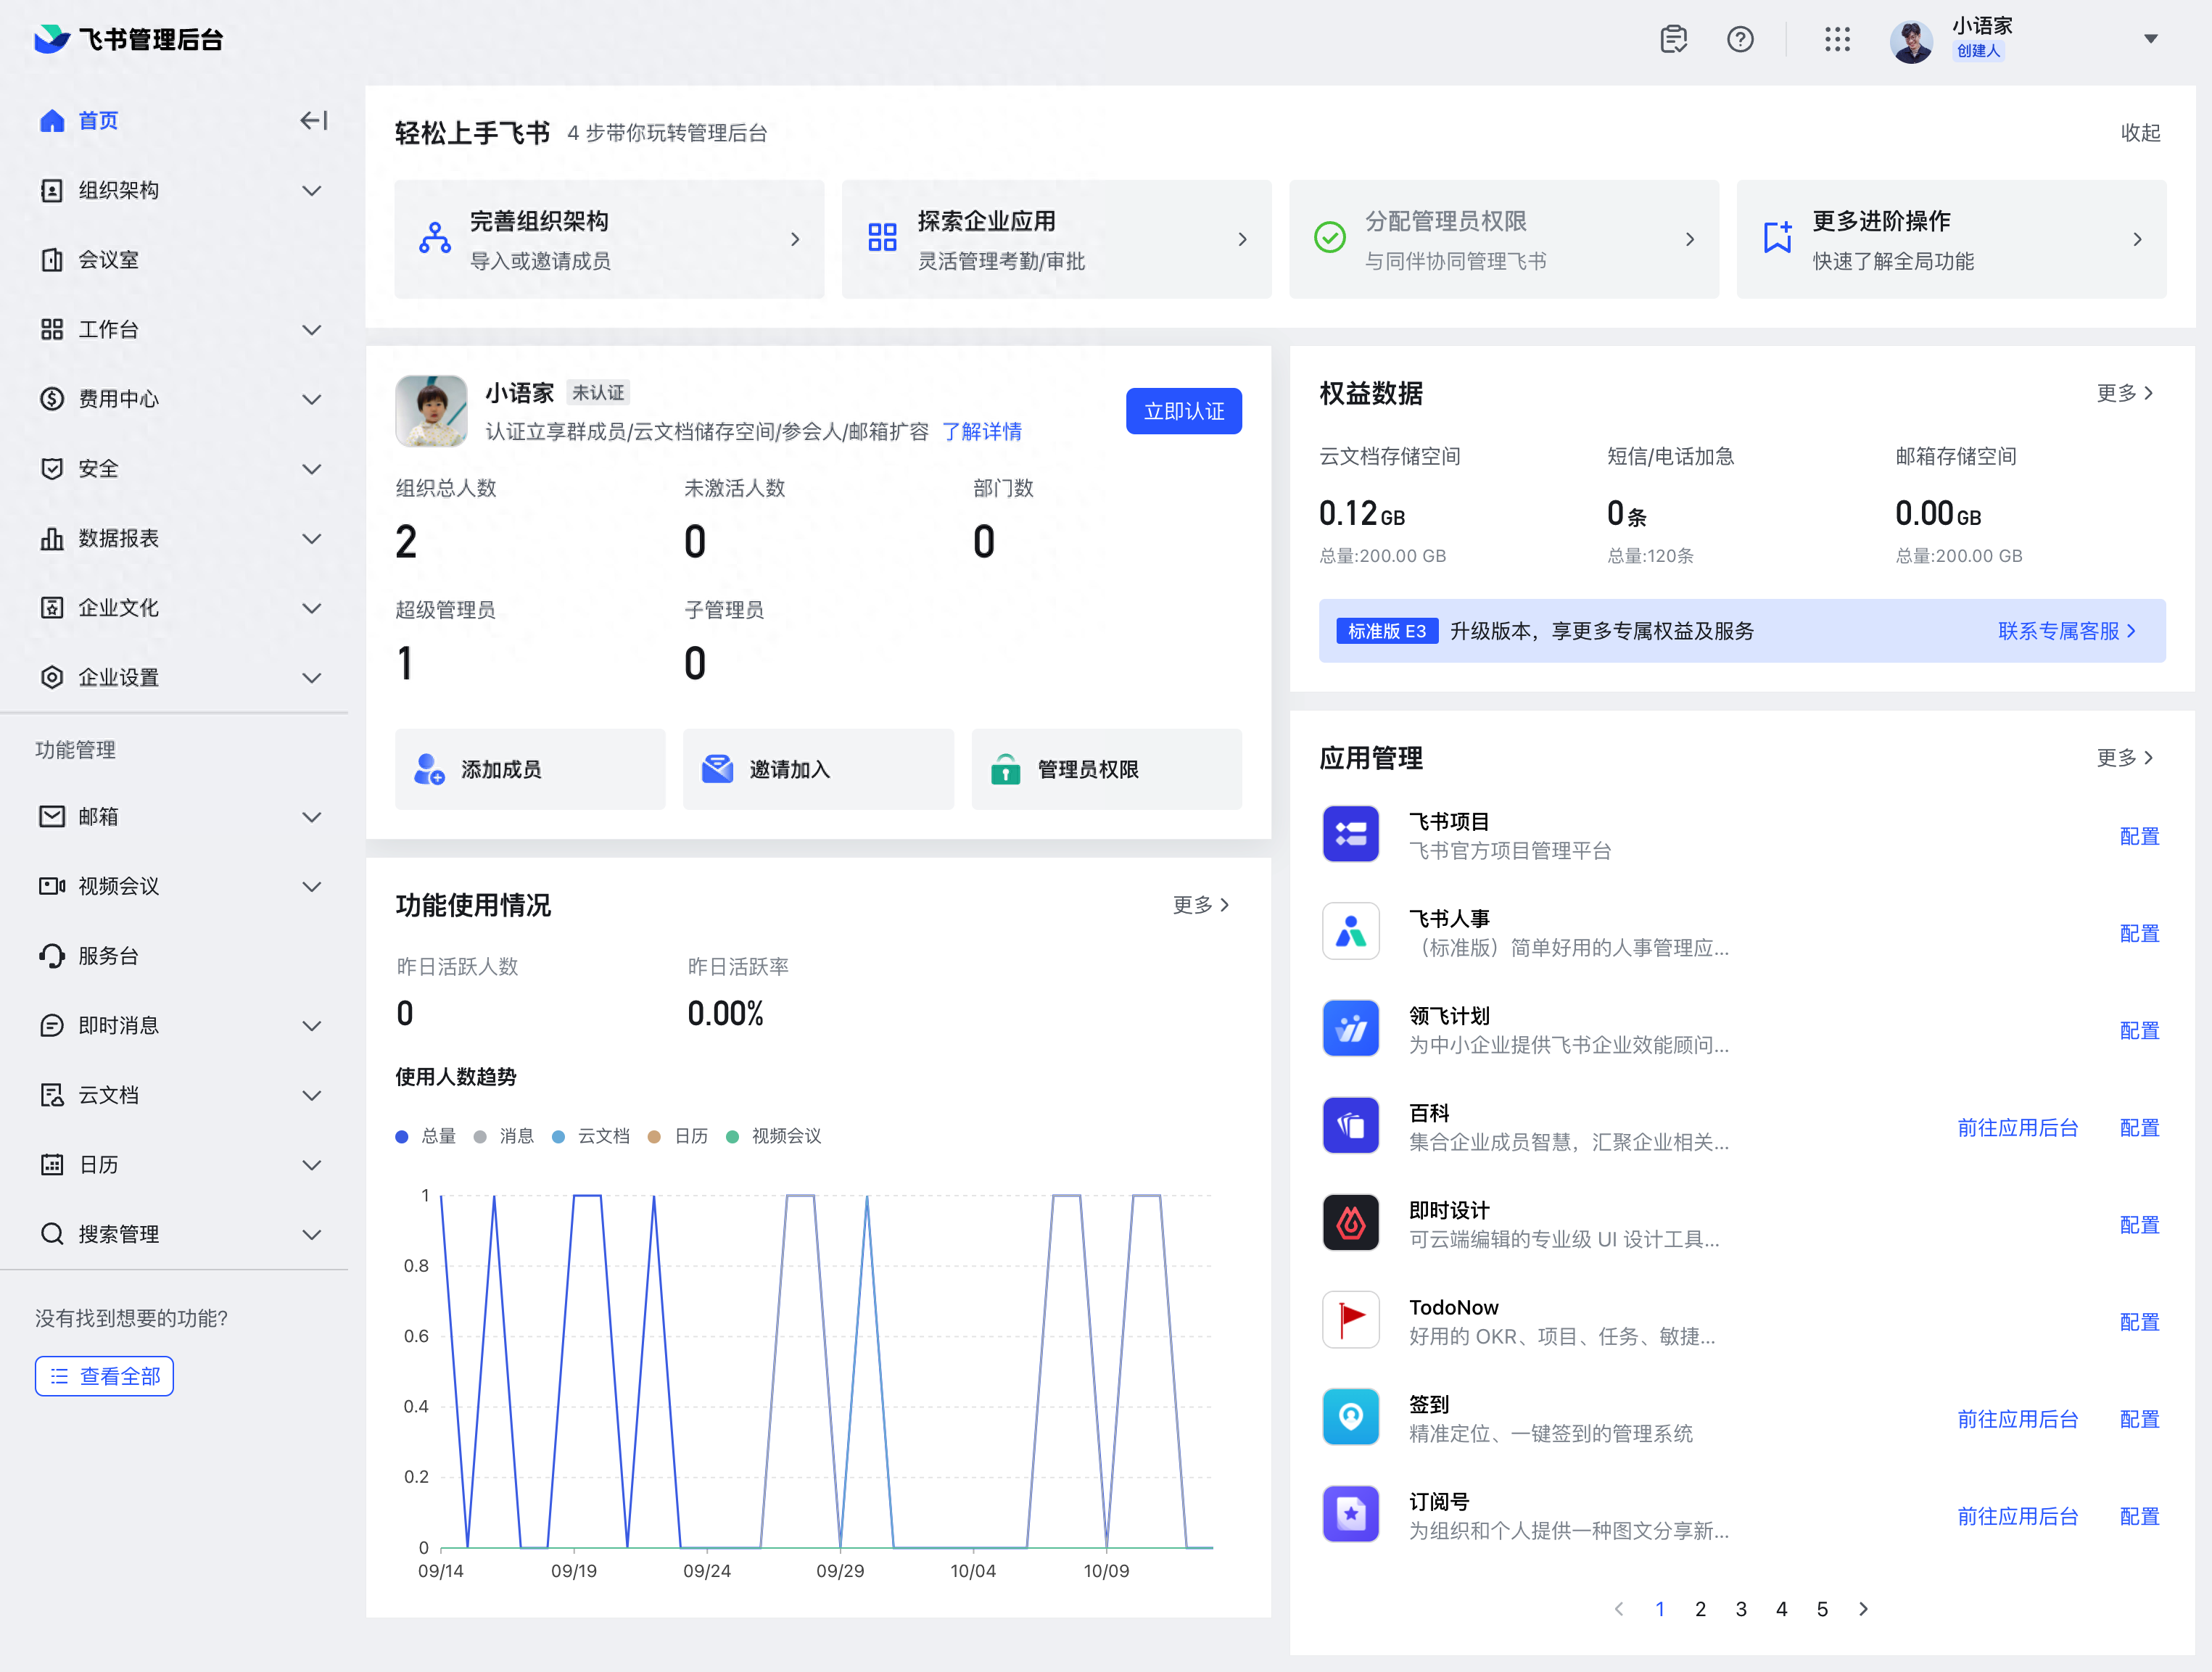Open the 了解详情 link

[982, 432]
